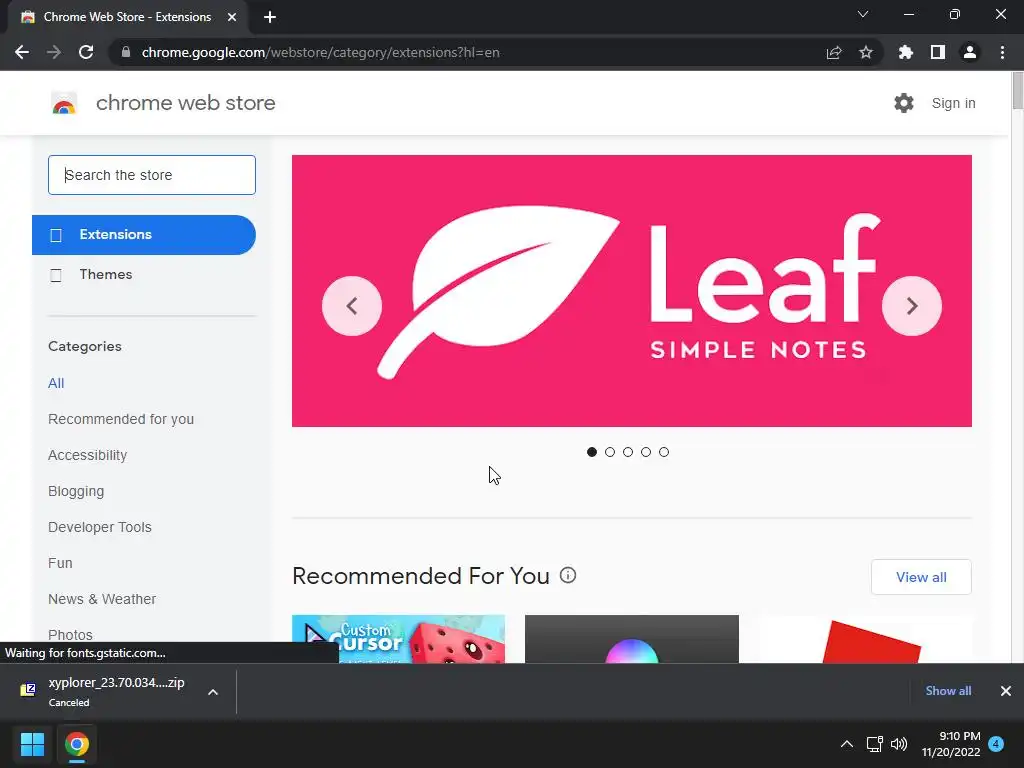The image size is (1024, 768).
Task: Click View all for recommendations
Action: coord(921,577)
